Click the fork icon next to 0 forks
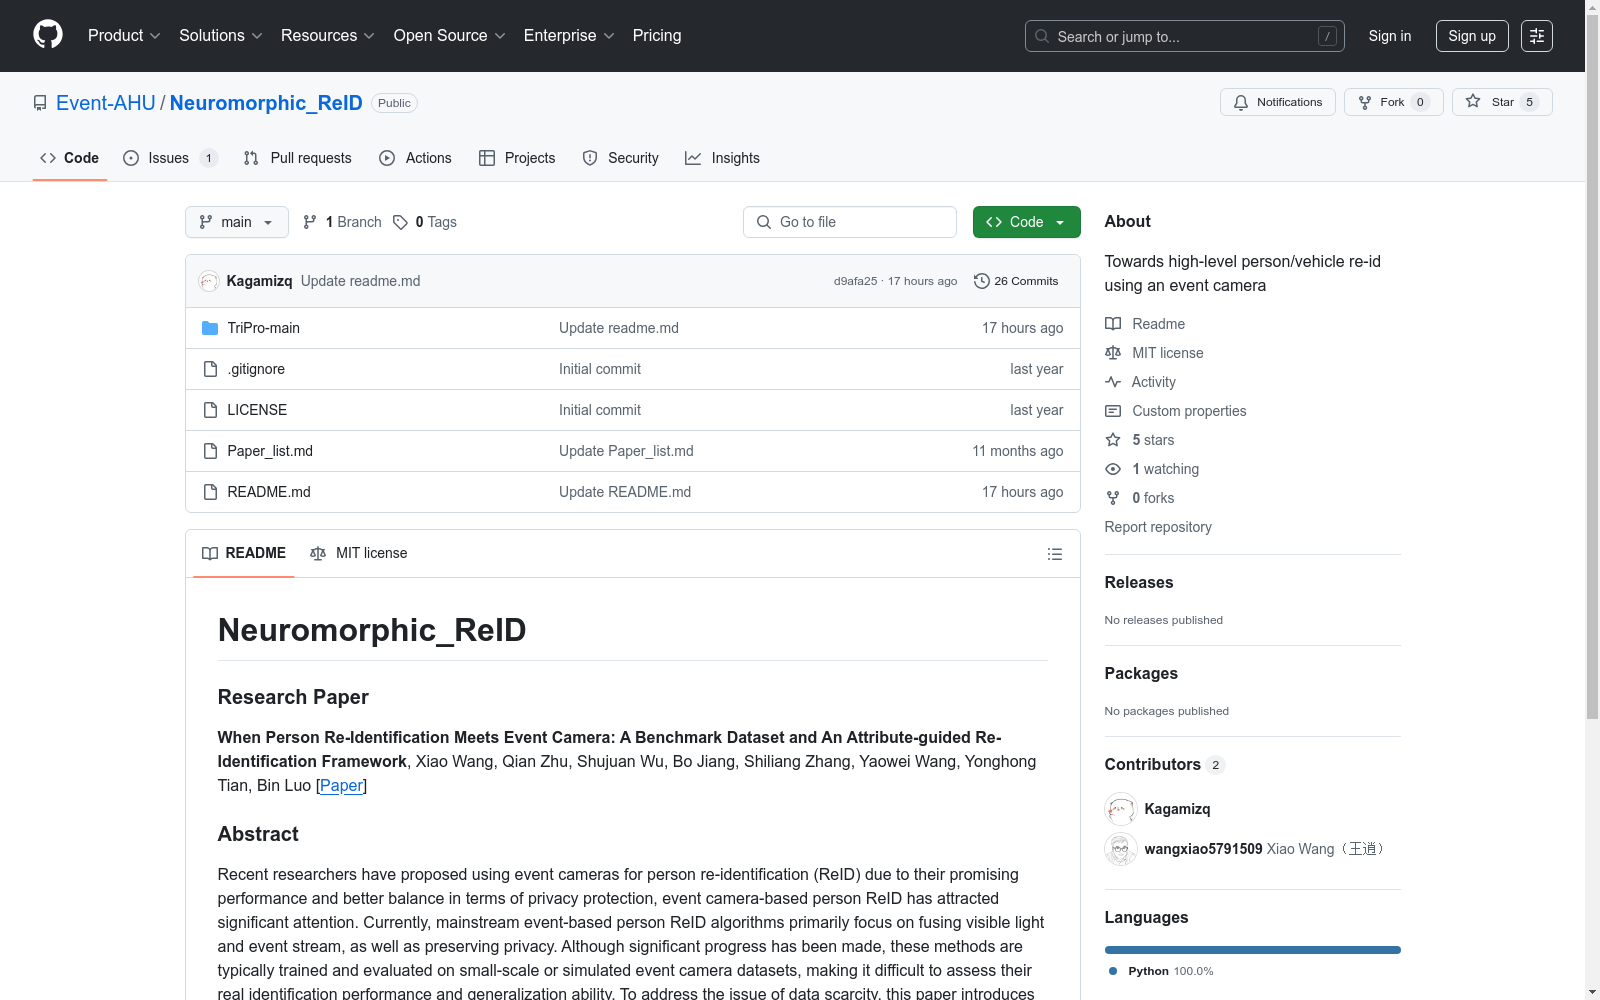The height and width of the screenshot is (1000, 1600). (x=1113, y=498)
